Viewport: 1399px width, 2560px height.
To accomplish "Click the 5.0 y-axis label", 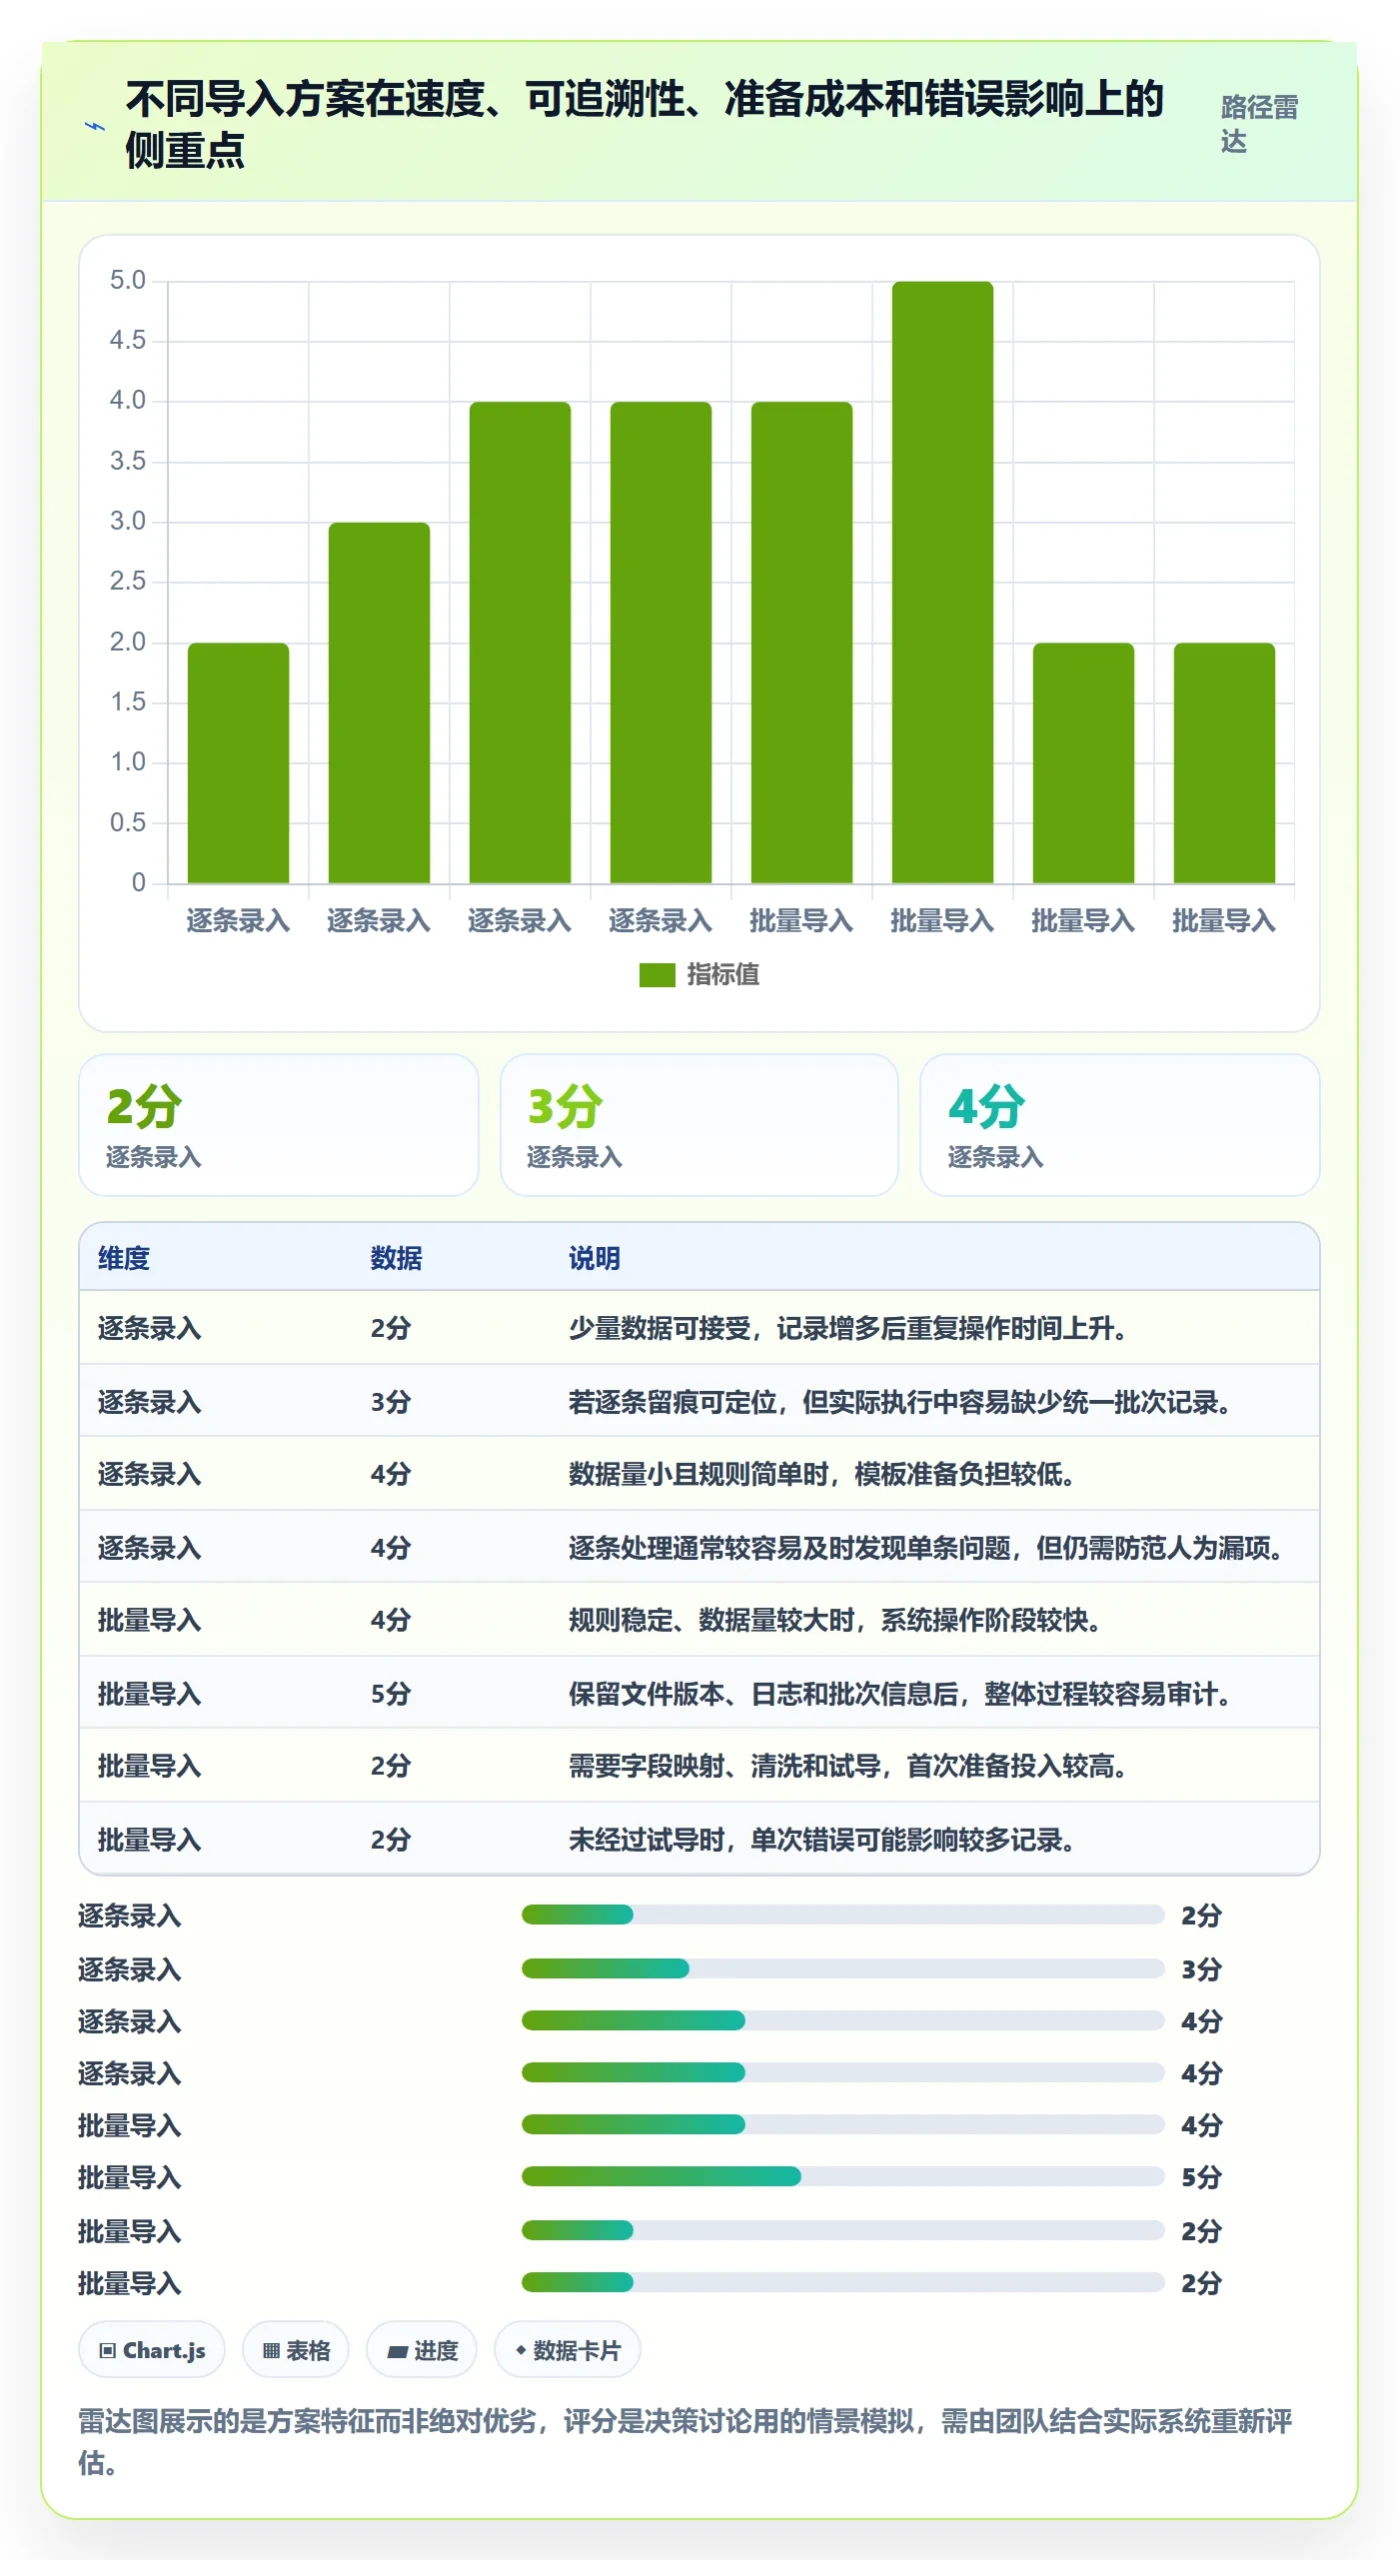I will tap(128, 280).
